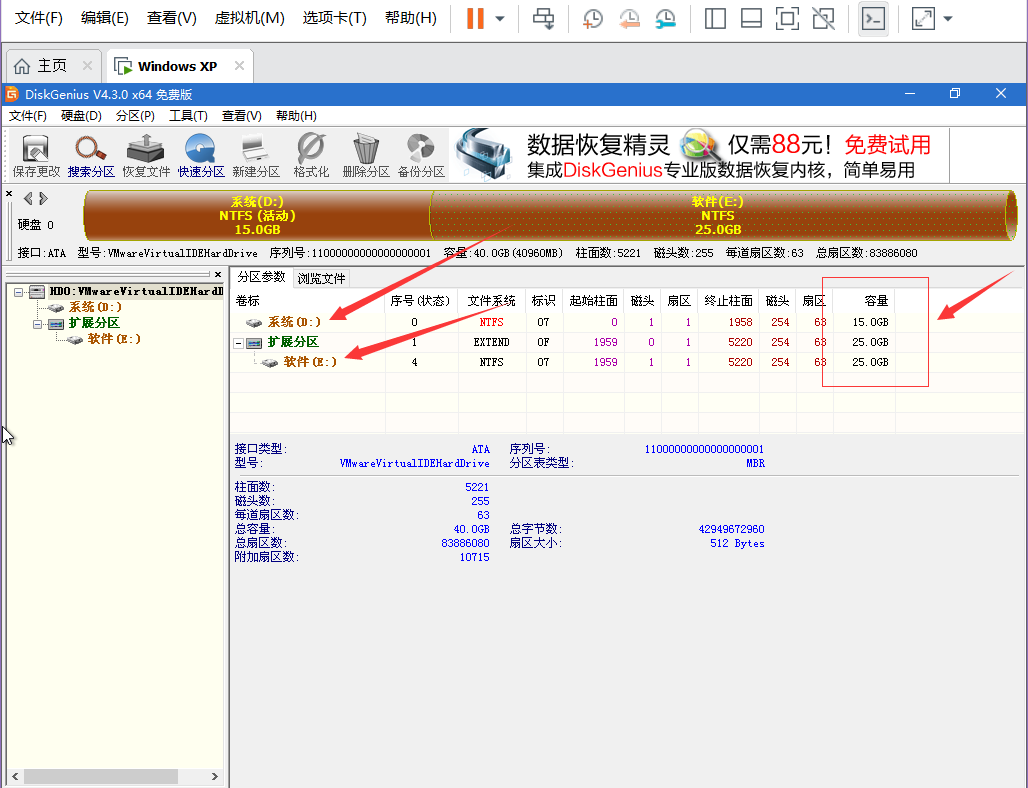Close the Windows XP tab

[239, 66]
